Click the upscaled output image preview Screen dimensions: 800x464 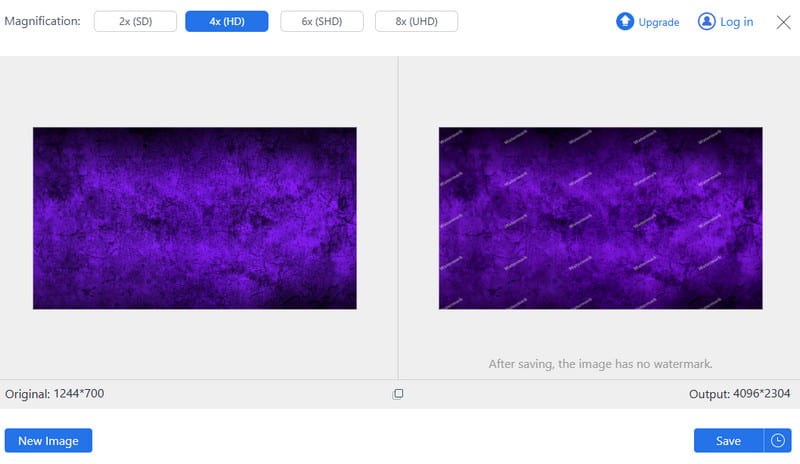coord(601,218)
